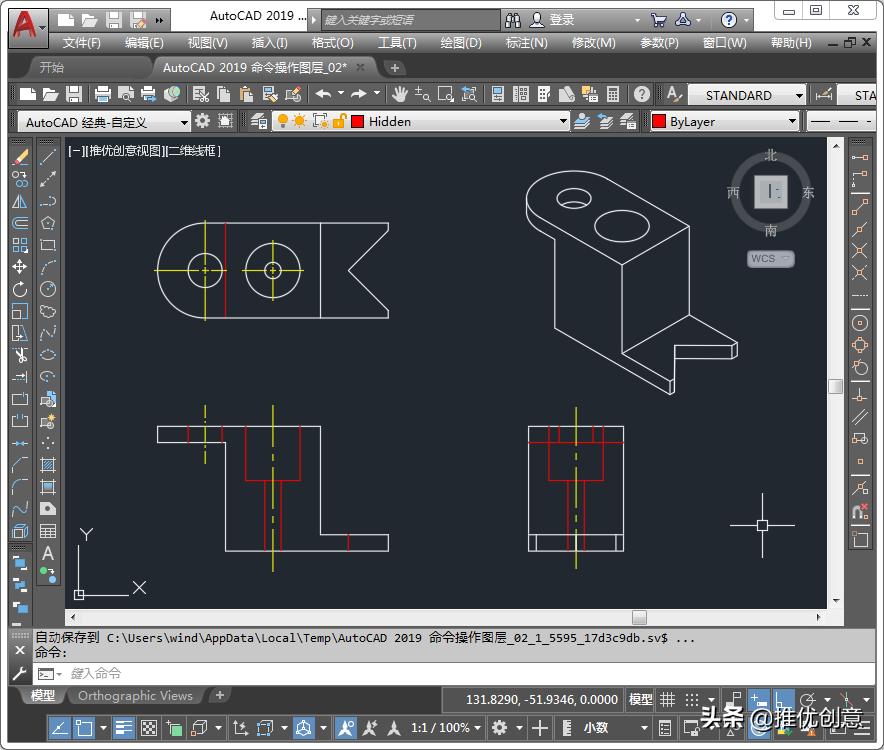The image size is (884, 750).
Task: Click the 登录 sign-in link
Action: coord(561,18)
